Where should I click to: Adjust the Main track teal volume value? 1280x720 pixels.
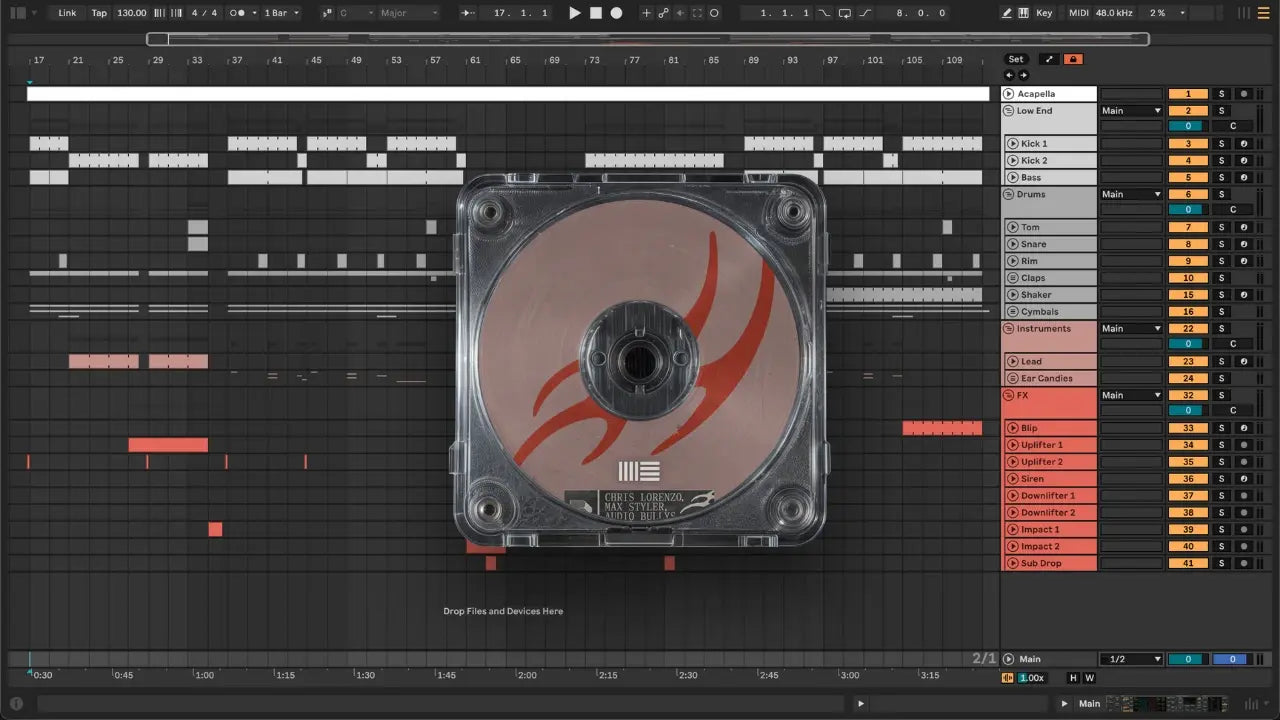[1188, 659]
